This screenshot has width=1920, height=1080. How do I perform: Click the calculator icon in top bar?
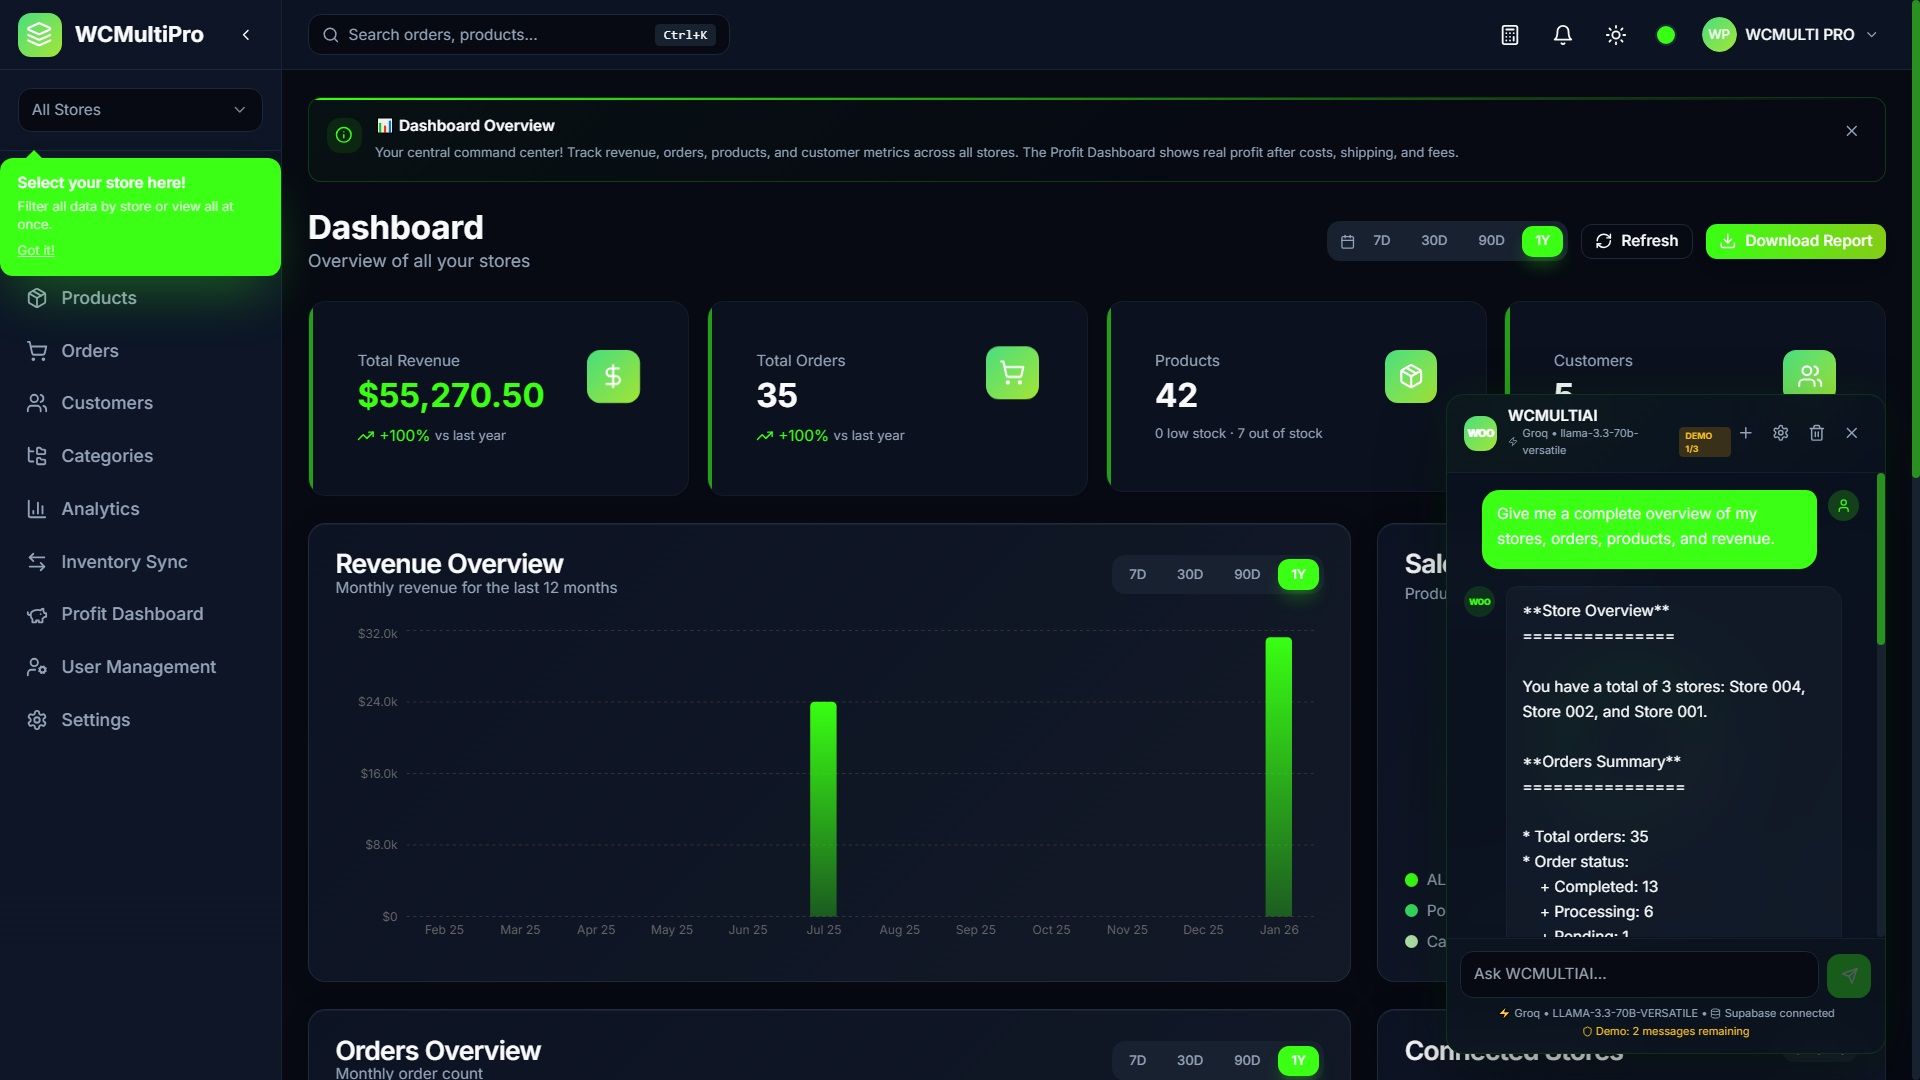coord(1510,35)
